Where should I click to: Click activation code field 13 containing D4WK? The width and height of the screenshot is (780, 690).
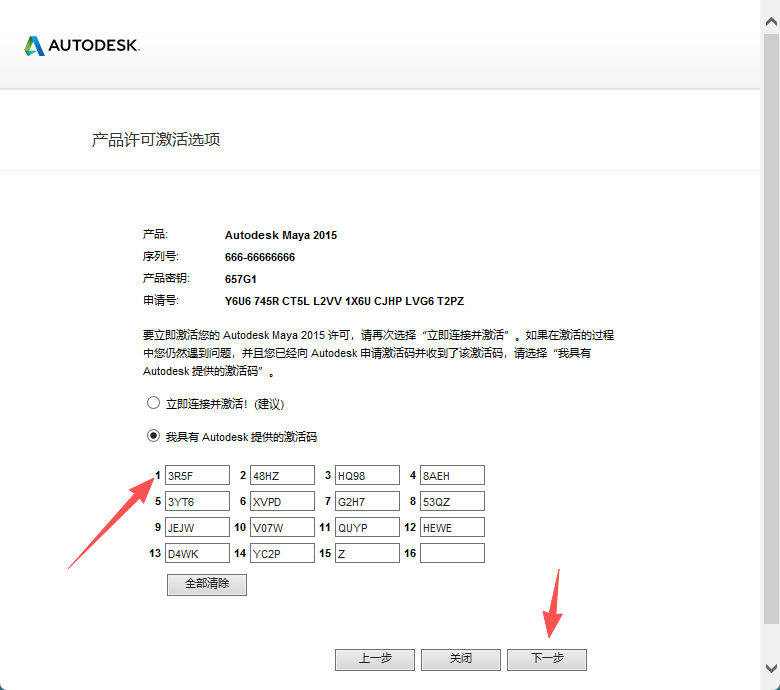click(x=197, y=553)
